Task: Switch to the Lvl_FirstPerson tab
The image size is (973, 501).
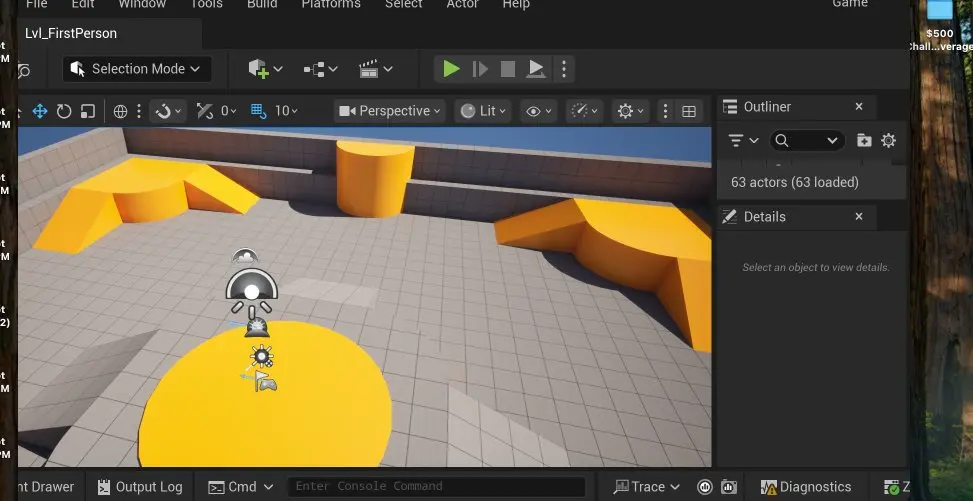Action: [x=71, y=33]
